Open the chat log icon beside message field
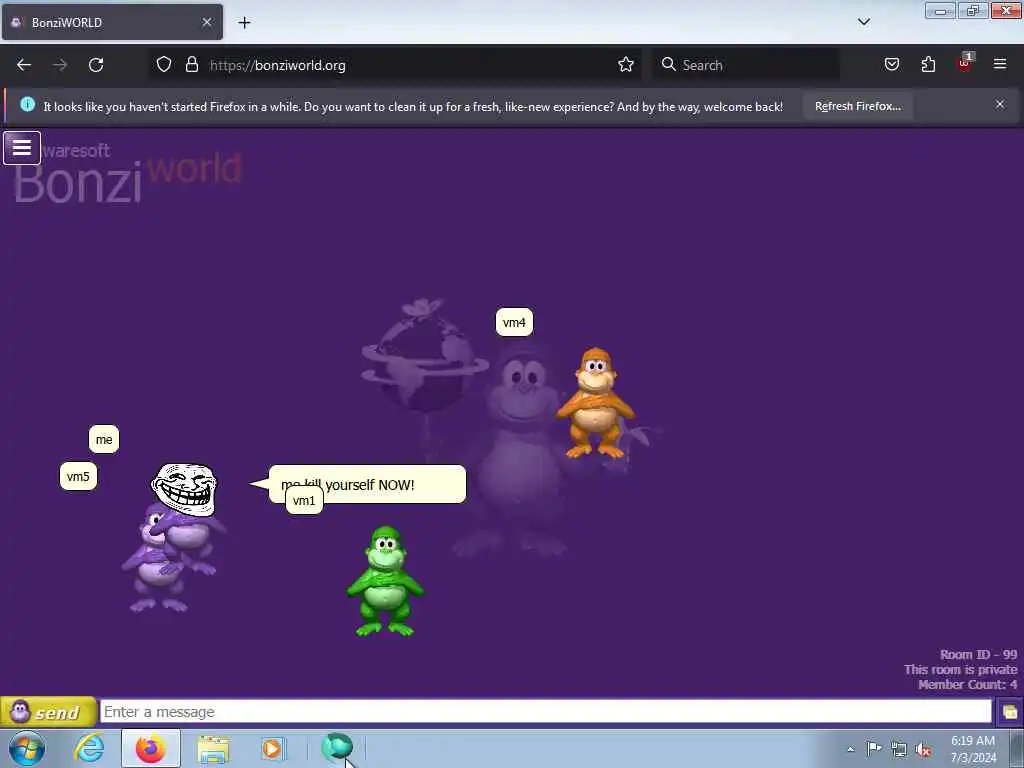The image size is (1024, 768). pyautogui.click(x=1010, y=711)
